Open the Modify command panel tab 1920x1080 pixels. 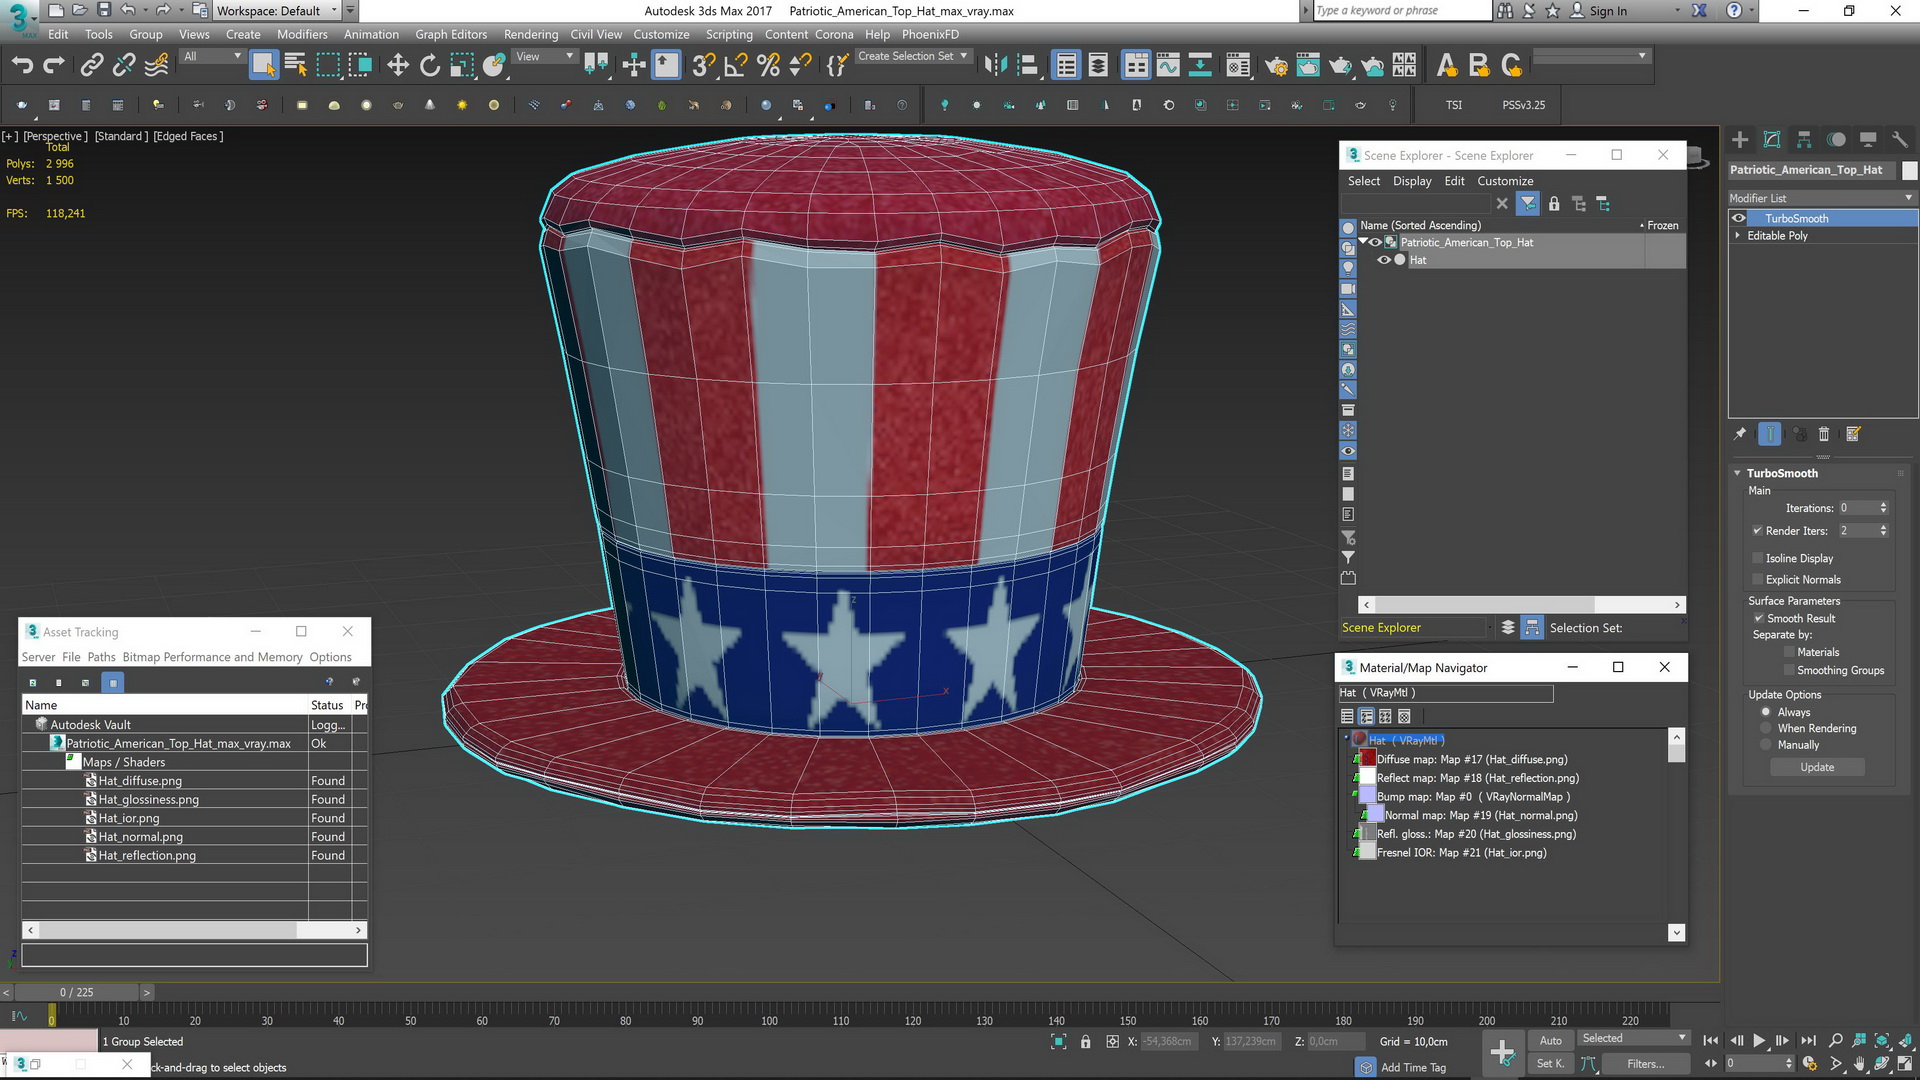(1772, 140)
